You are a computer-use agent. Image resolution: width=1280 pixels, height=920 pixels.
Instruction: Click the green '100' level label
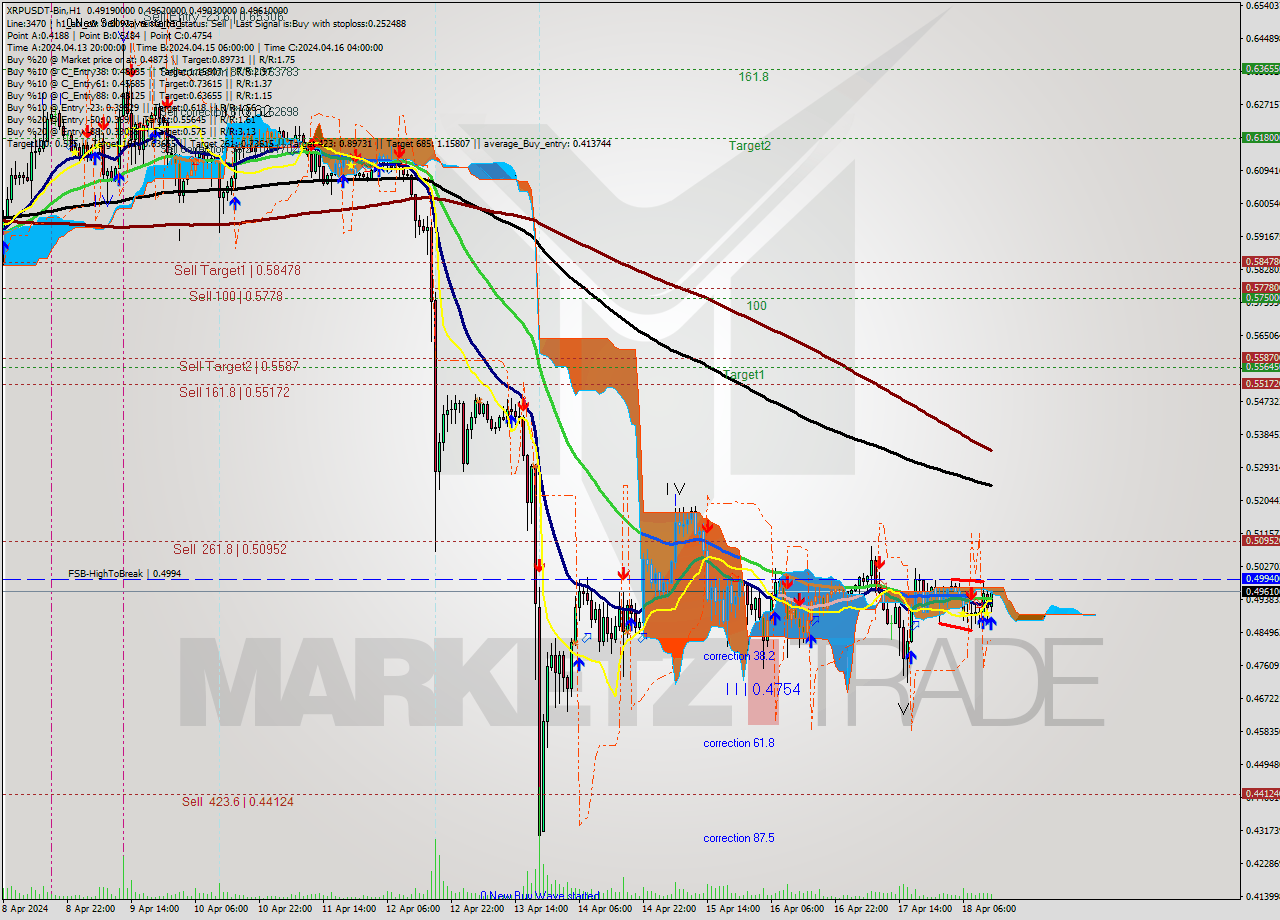pos(756,306)
